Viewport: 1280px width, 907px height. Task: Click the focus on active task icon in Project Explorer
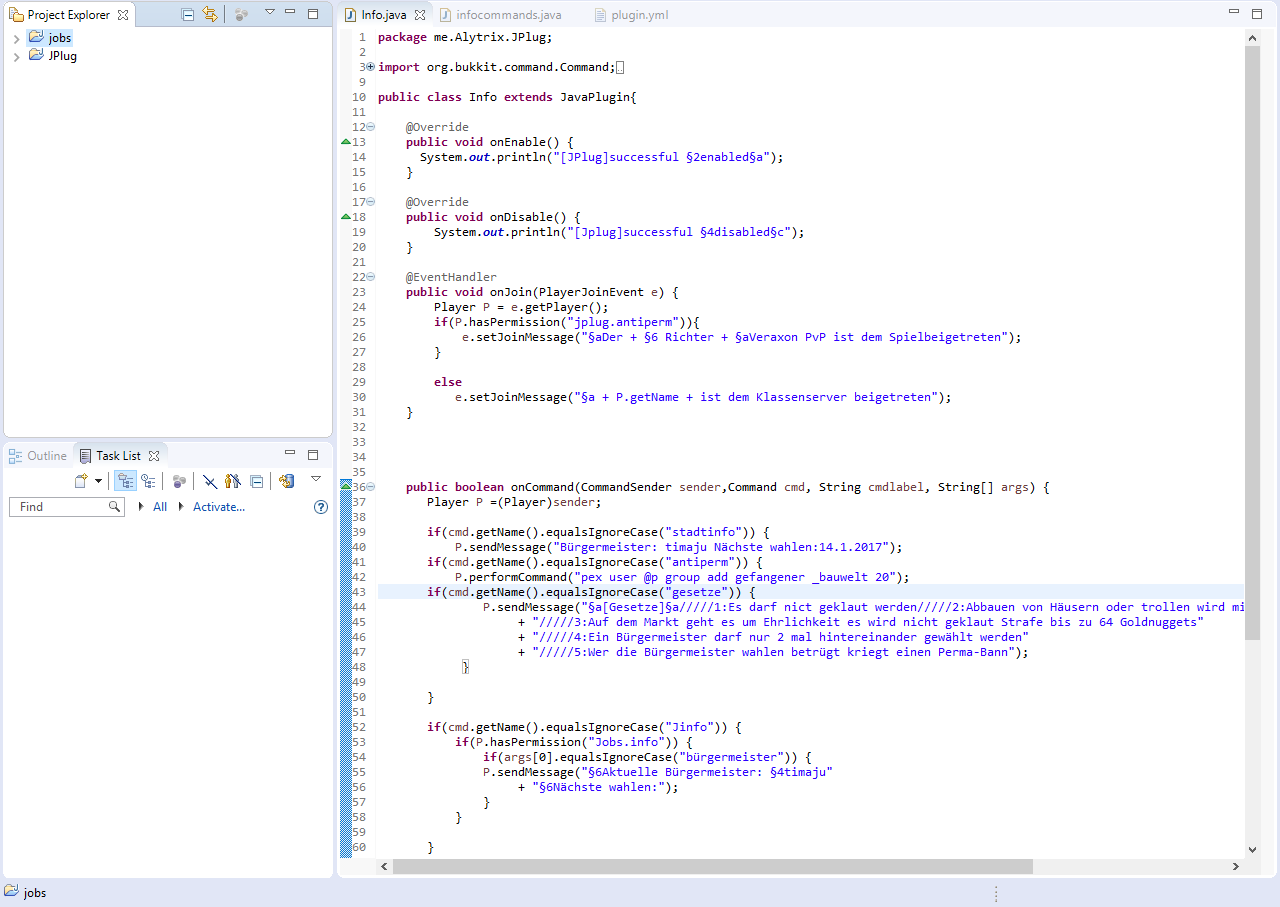(241, 14)
